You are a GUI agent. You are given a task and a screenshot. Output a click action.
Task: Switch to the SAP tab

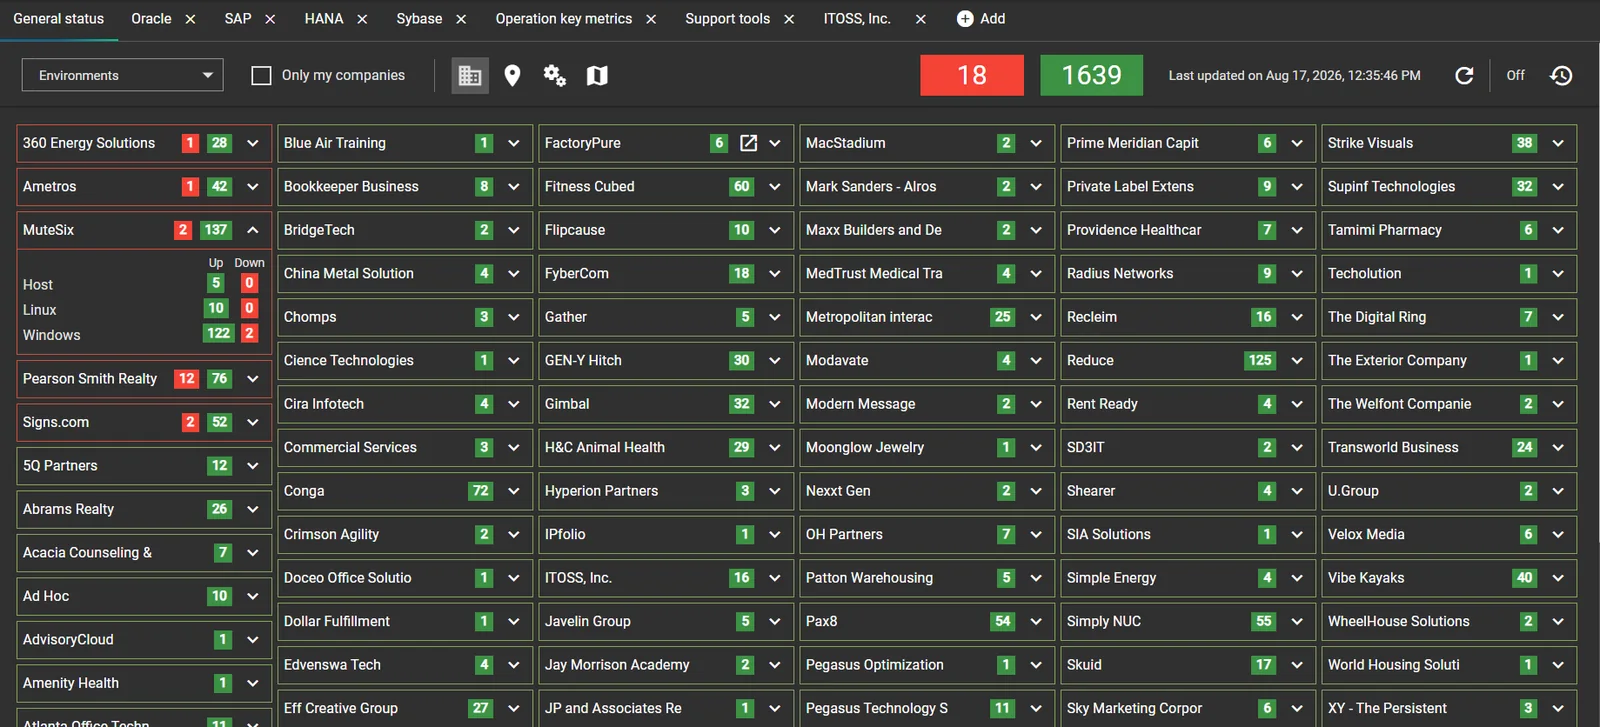238,19
